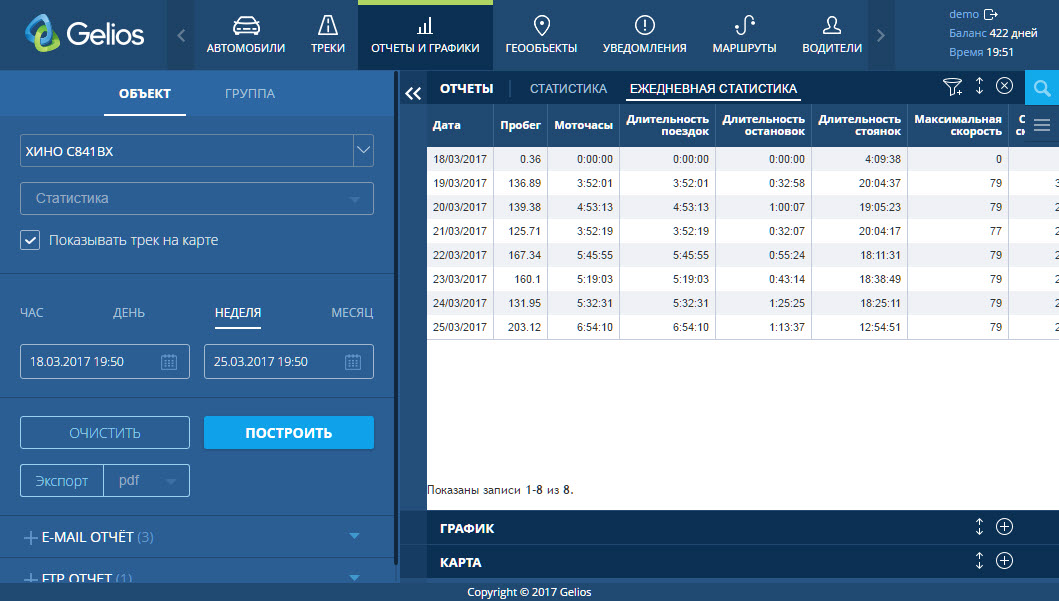Screen dimensions: 1059x601
Task: Click the add filter funnel icon
Action: pos(952,87)
